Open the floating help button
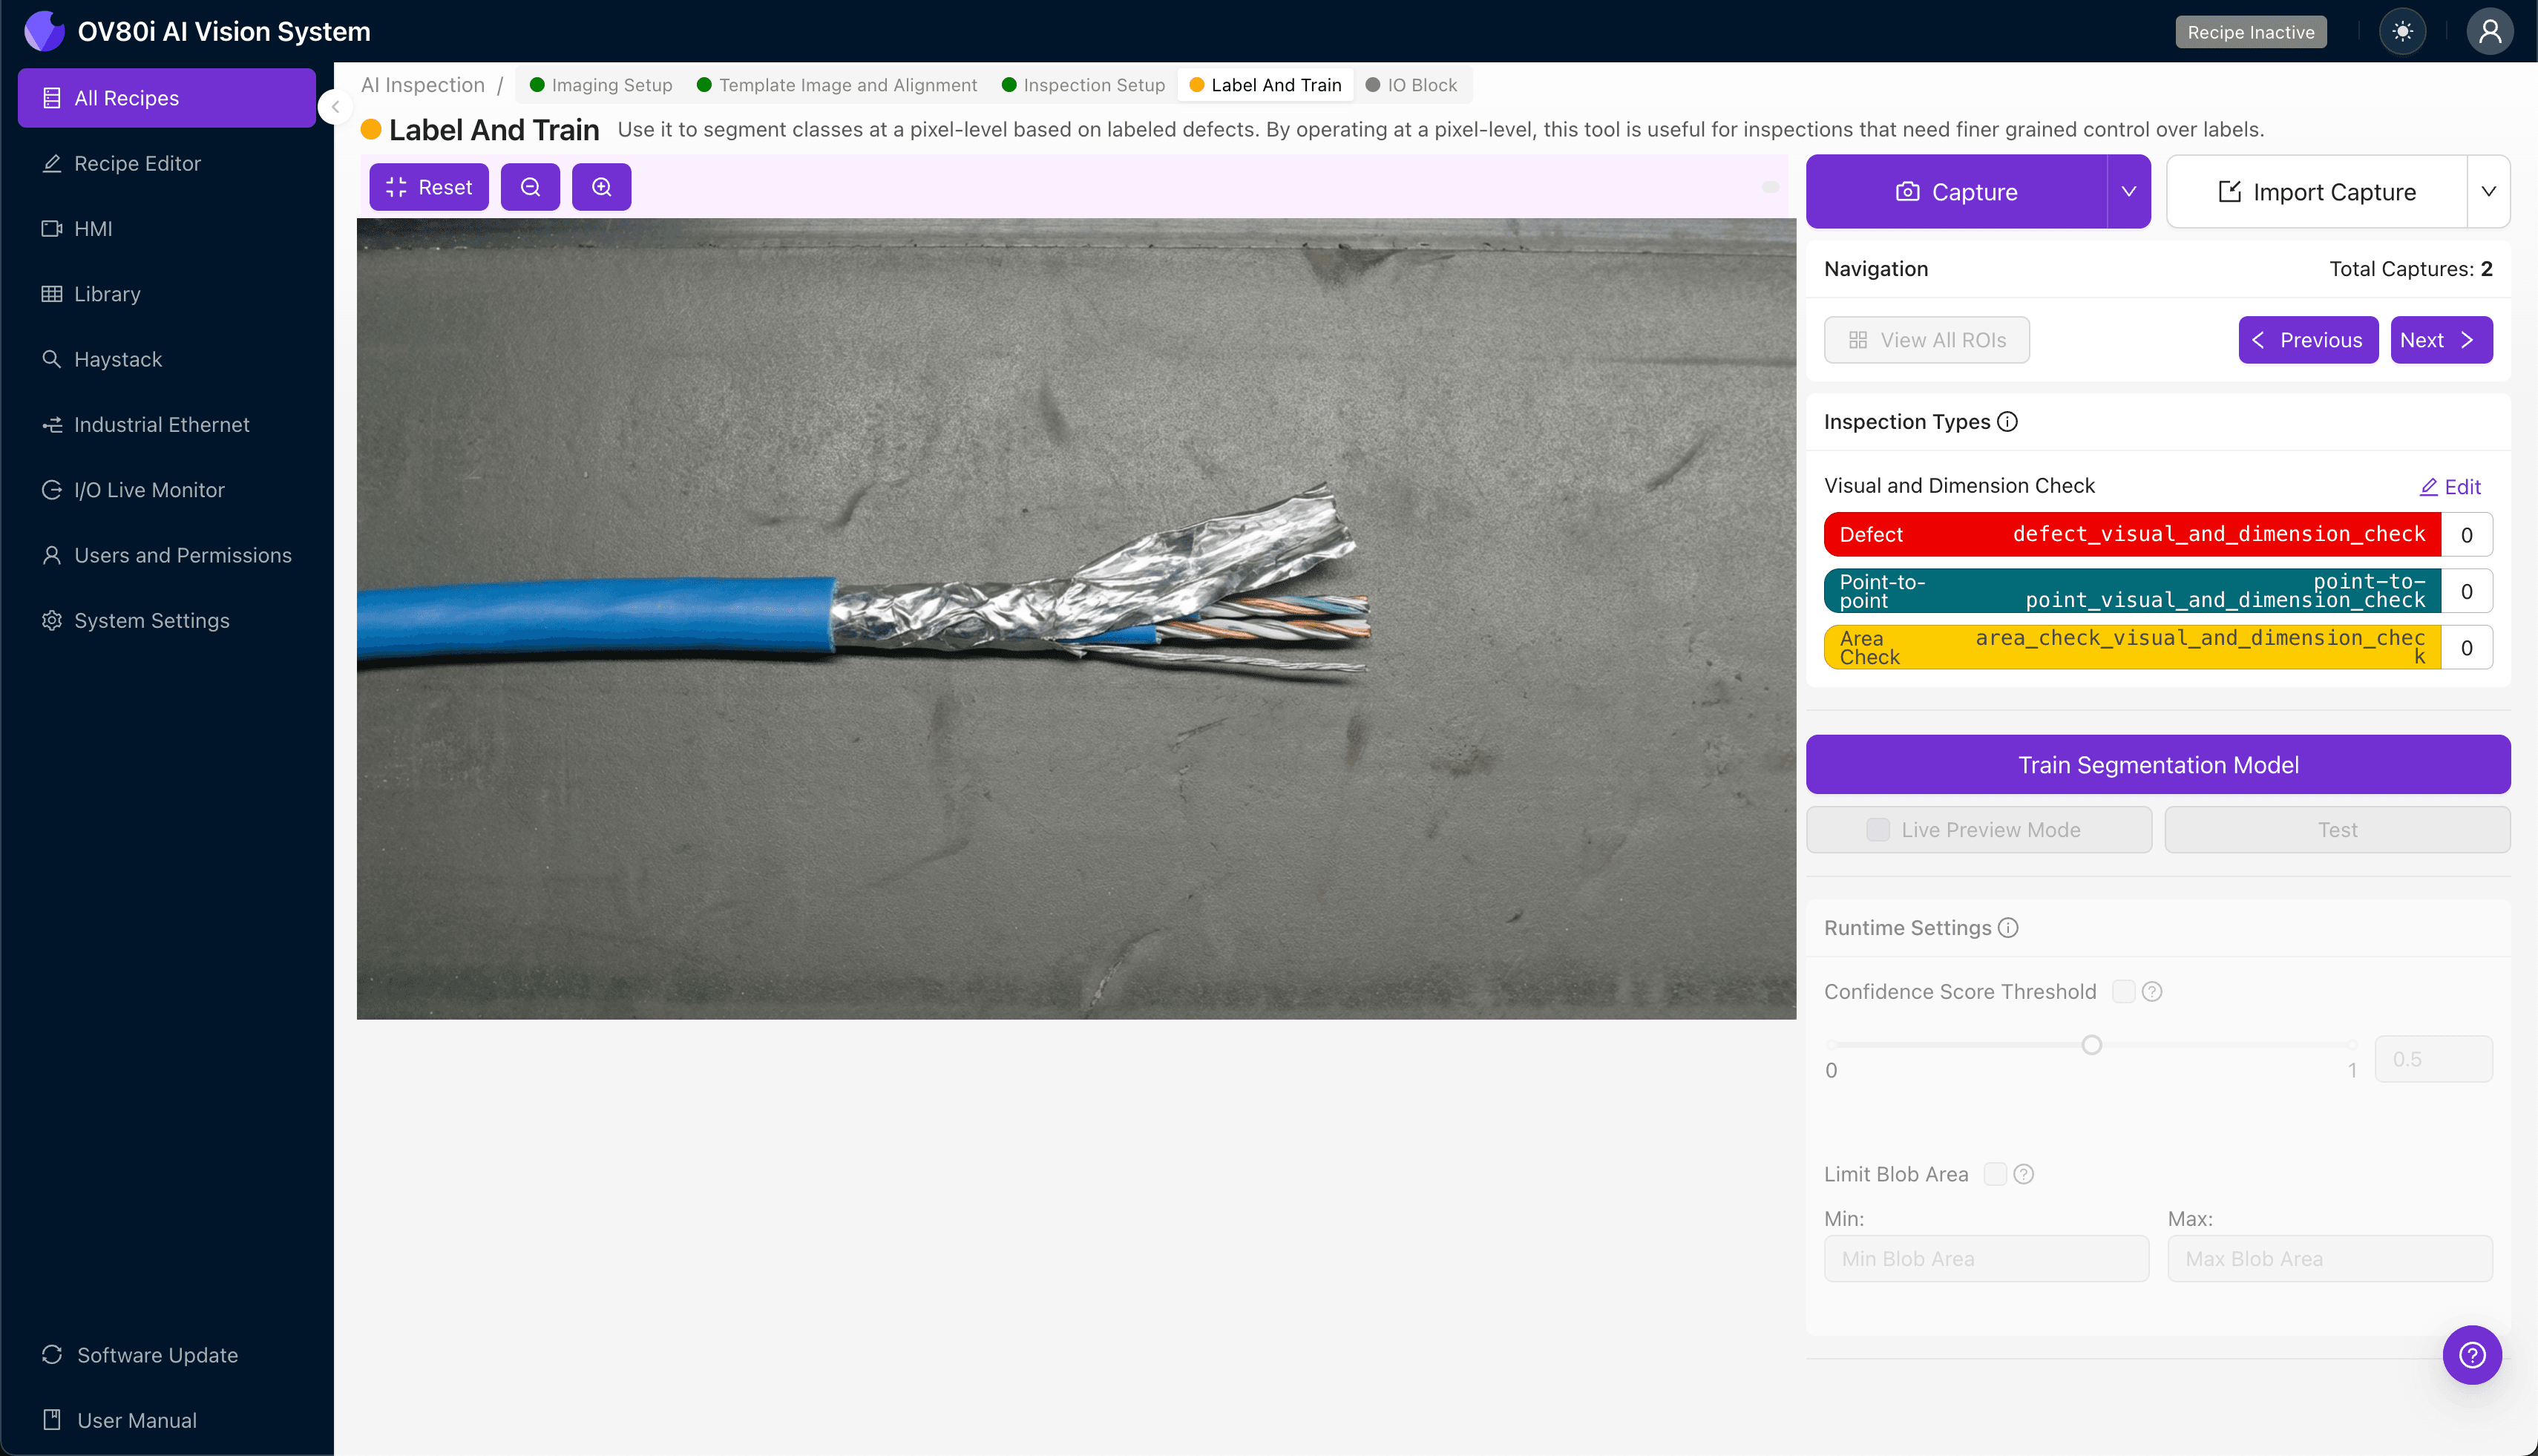 coord(2472,1354)
